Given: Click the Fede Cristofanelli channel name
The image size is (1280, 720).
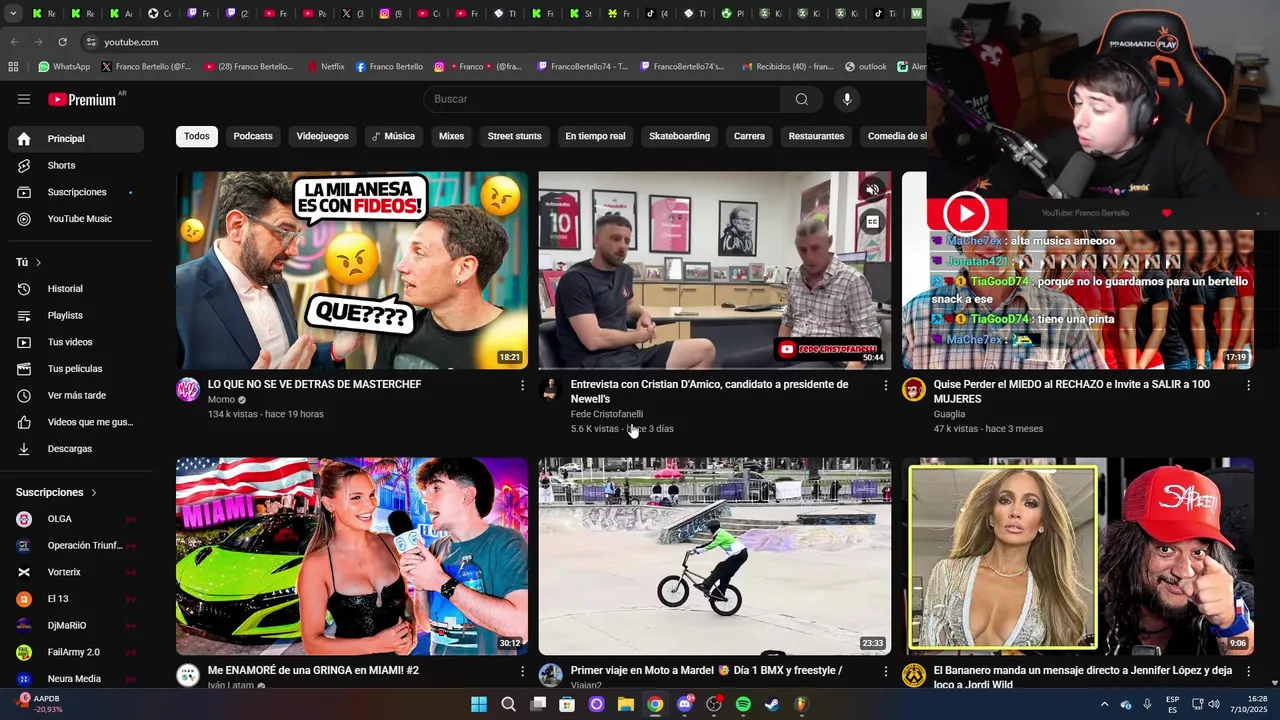Looking at the screenshot, I should [x=607, y=414].
